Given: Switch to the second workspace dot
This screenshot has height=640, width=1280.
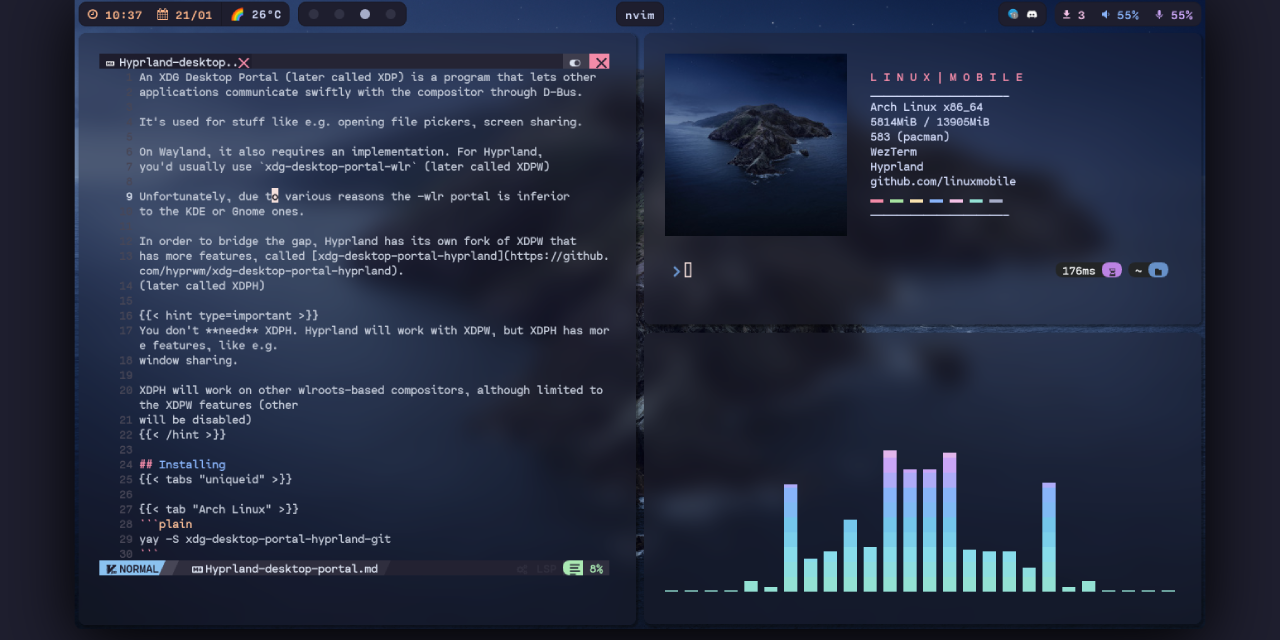Looking at the screenshot, I should (x=340, y=15).
